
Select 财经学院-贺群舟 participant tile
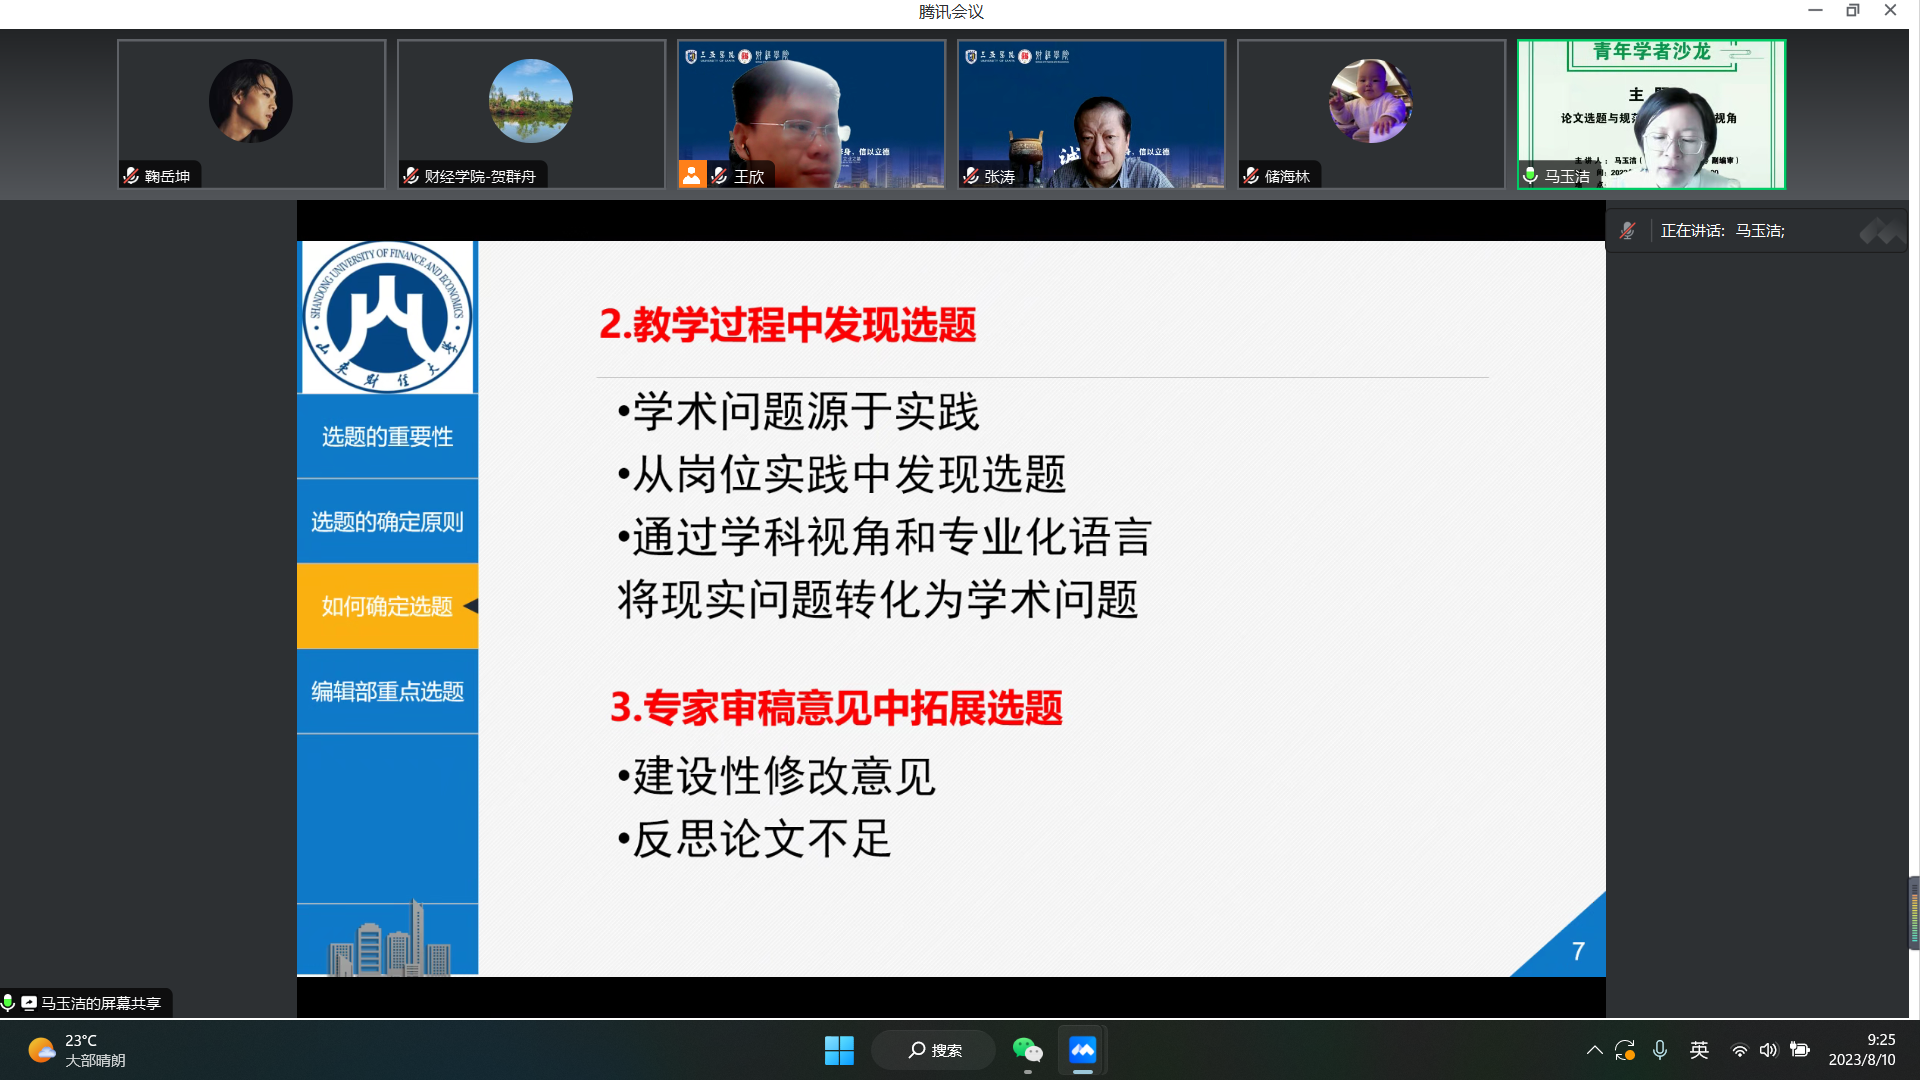click(x=531, y=113)
